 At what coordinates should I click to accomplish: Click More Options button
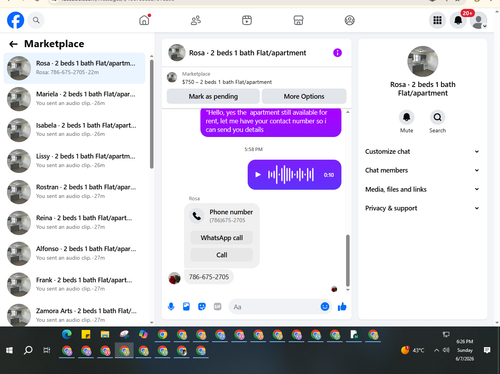(304, 96)
